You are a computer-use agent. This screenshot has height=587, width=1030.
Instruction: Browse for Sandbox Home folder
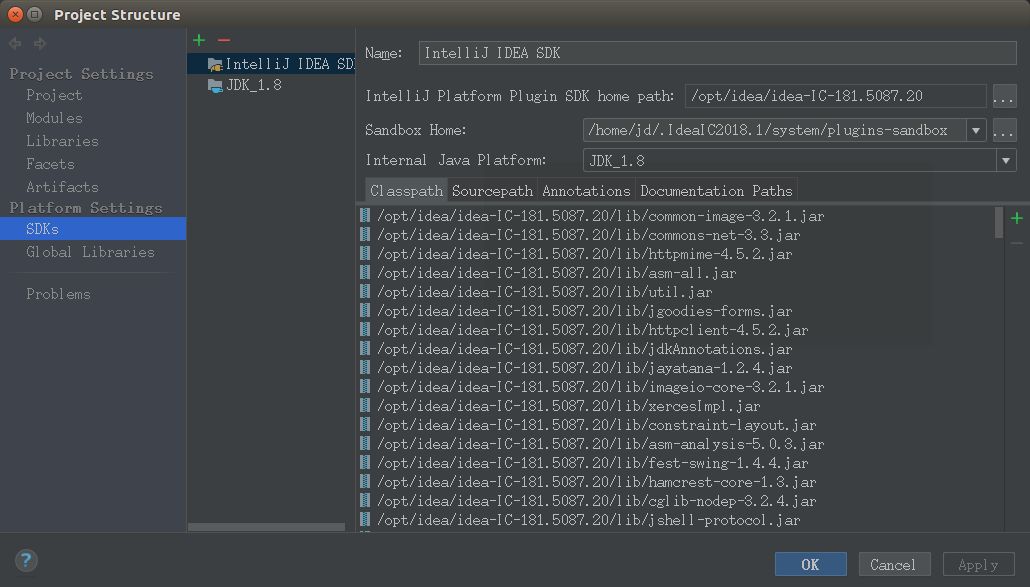[x=1004, y=131]
